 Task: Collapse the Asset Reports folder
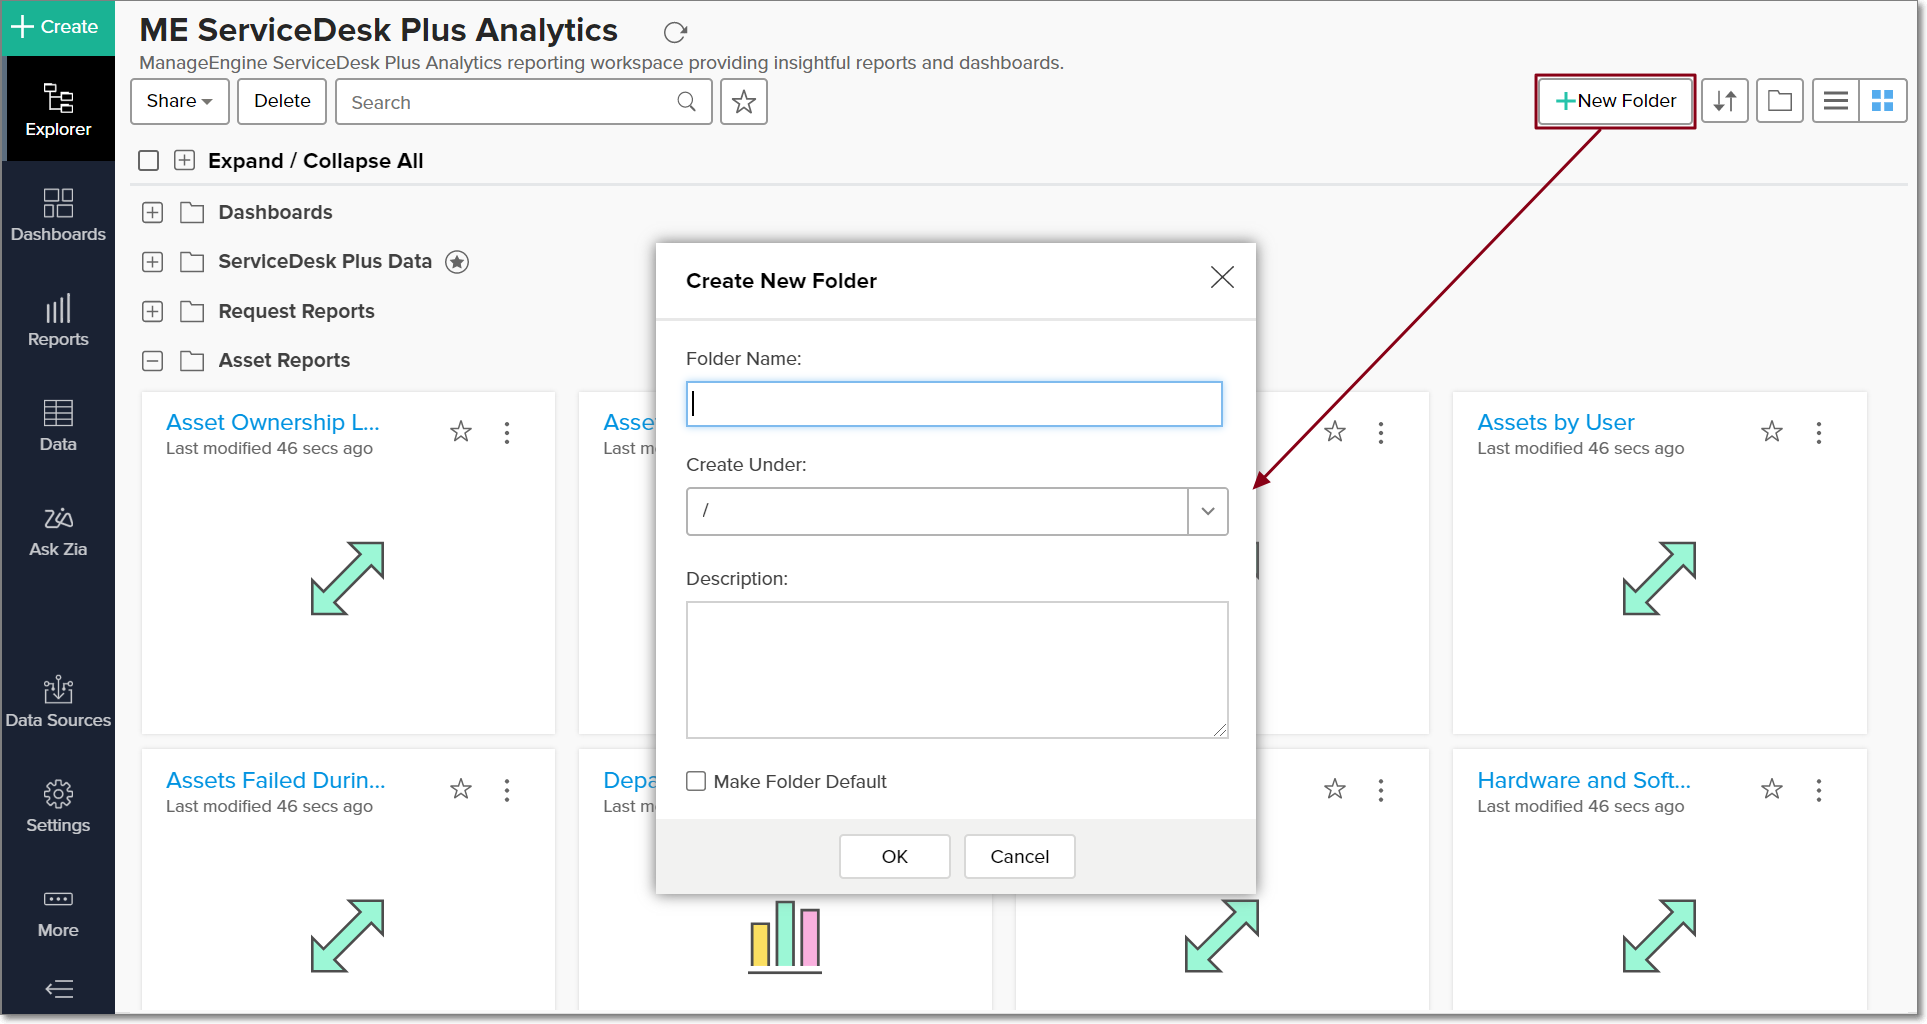click(152, 361)
